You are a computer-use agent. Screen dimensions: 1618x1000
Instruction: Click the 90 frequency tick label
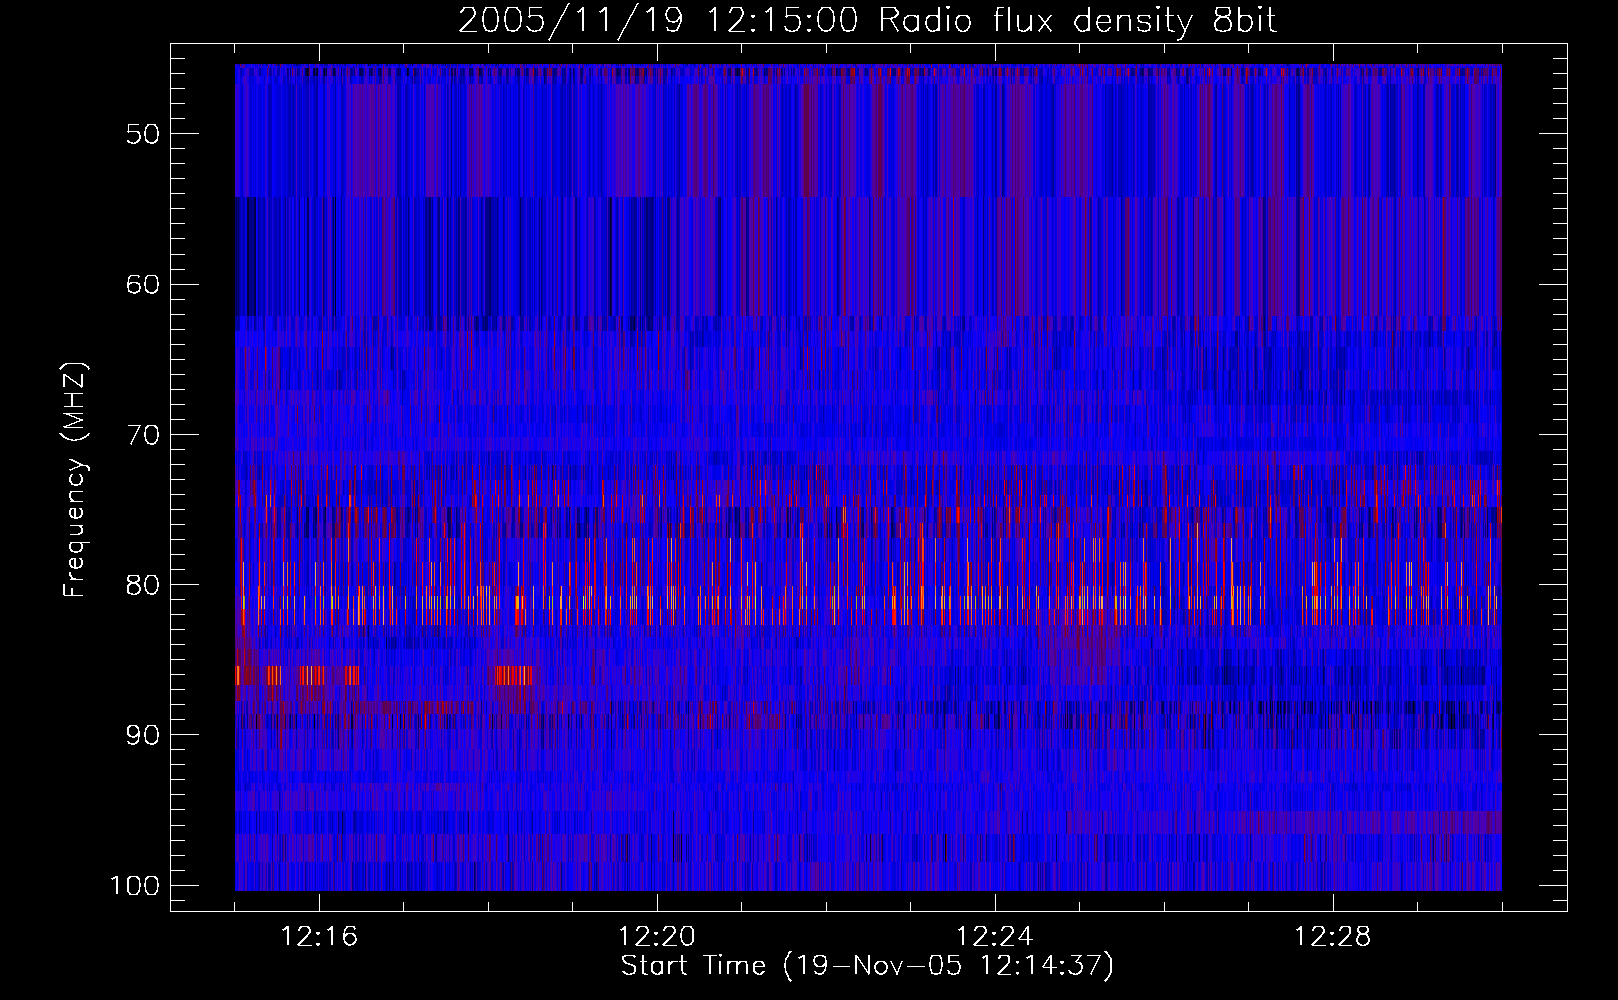(x=143, y=735)
